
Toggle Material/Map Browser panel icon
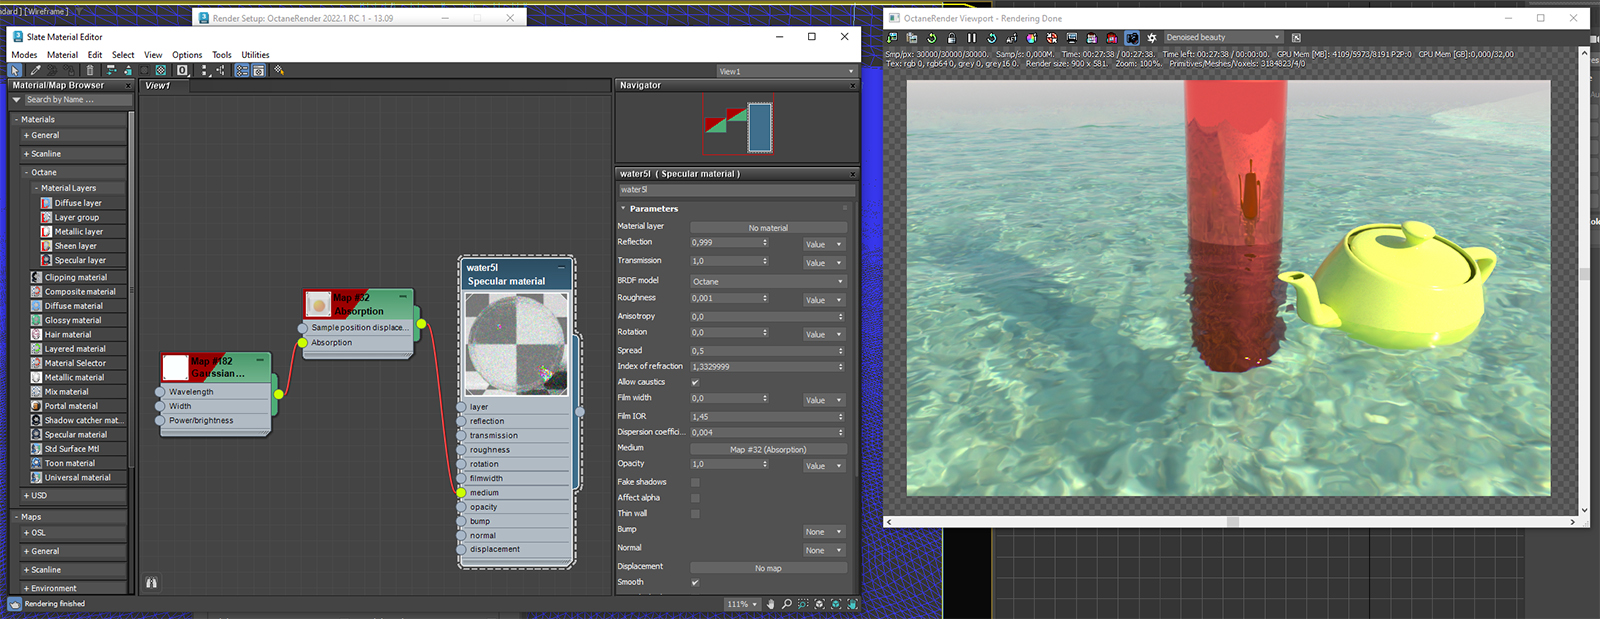pyautogui.click(x=242, y=70)
